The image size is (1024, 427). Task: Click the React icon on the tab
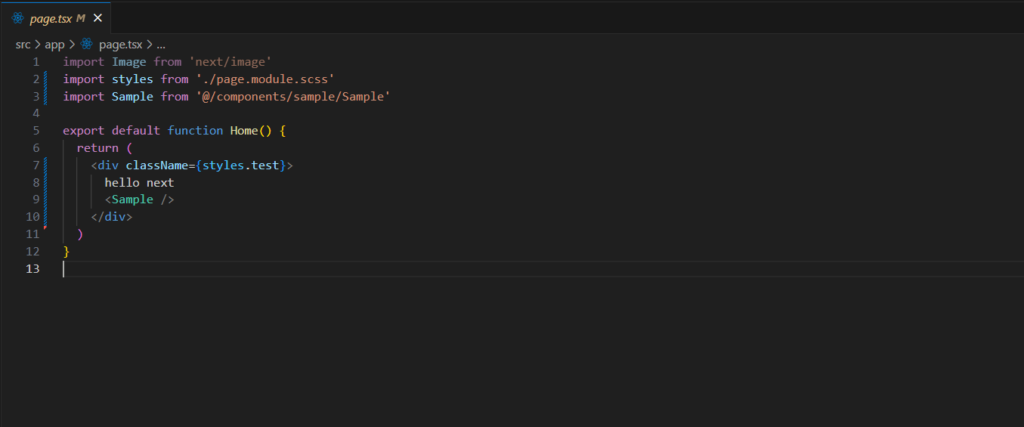(18, 18)
